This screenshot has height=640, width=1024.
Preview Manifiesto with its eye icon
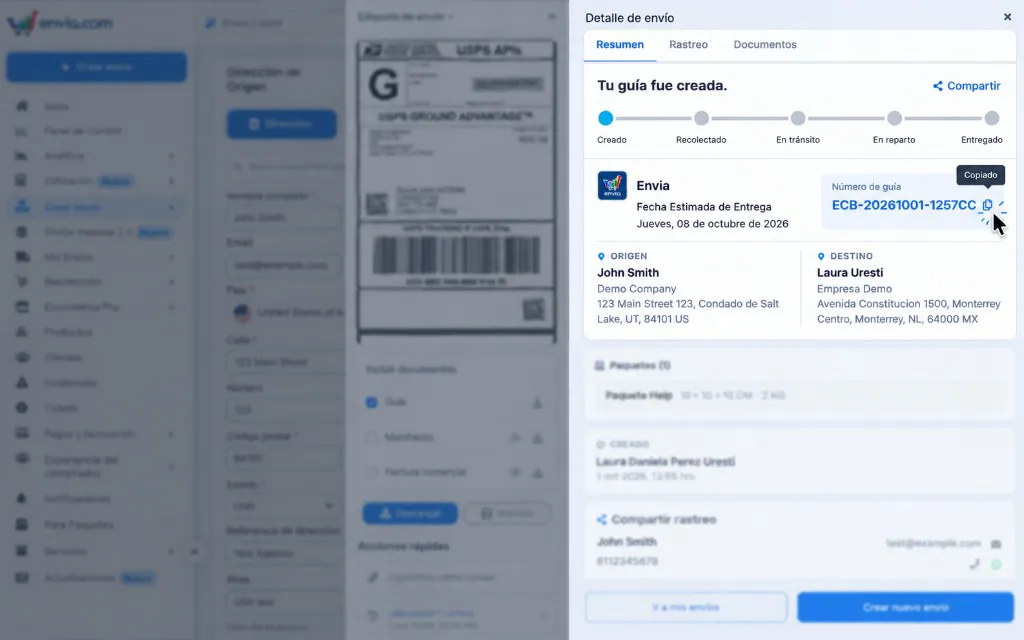click(515, 438)
